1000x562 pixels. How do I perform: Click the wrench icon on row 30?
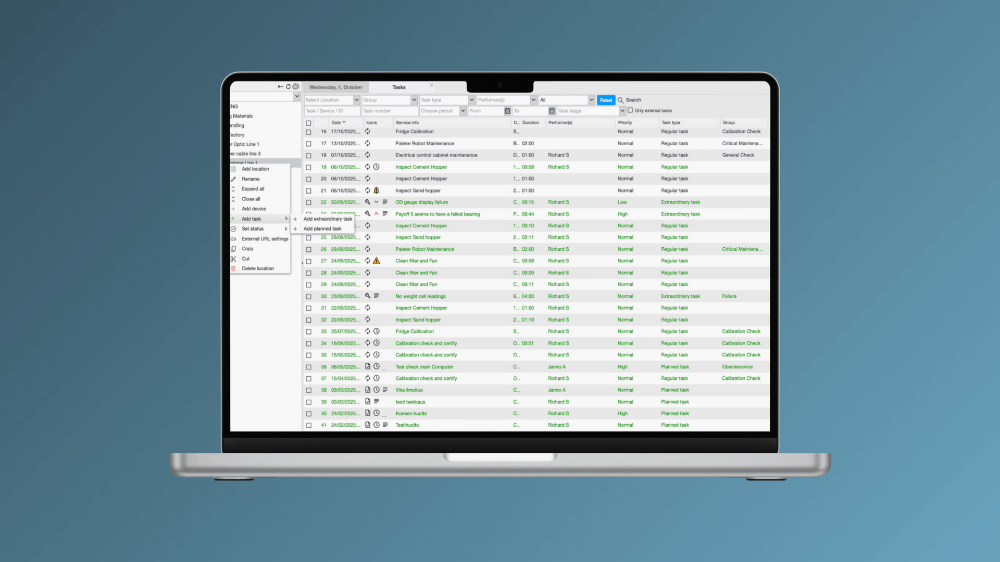368,296
